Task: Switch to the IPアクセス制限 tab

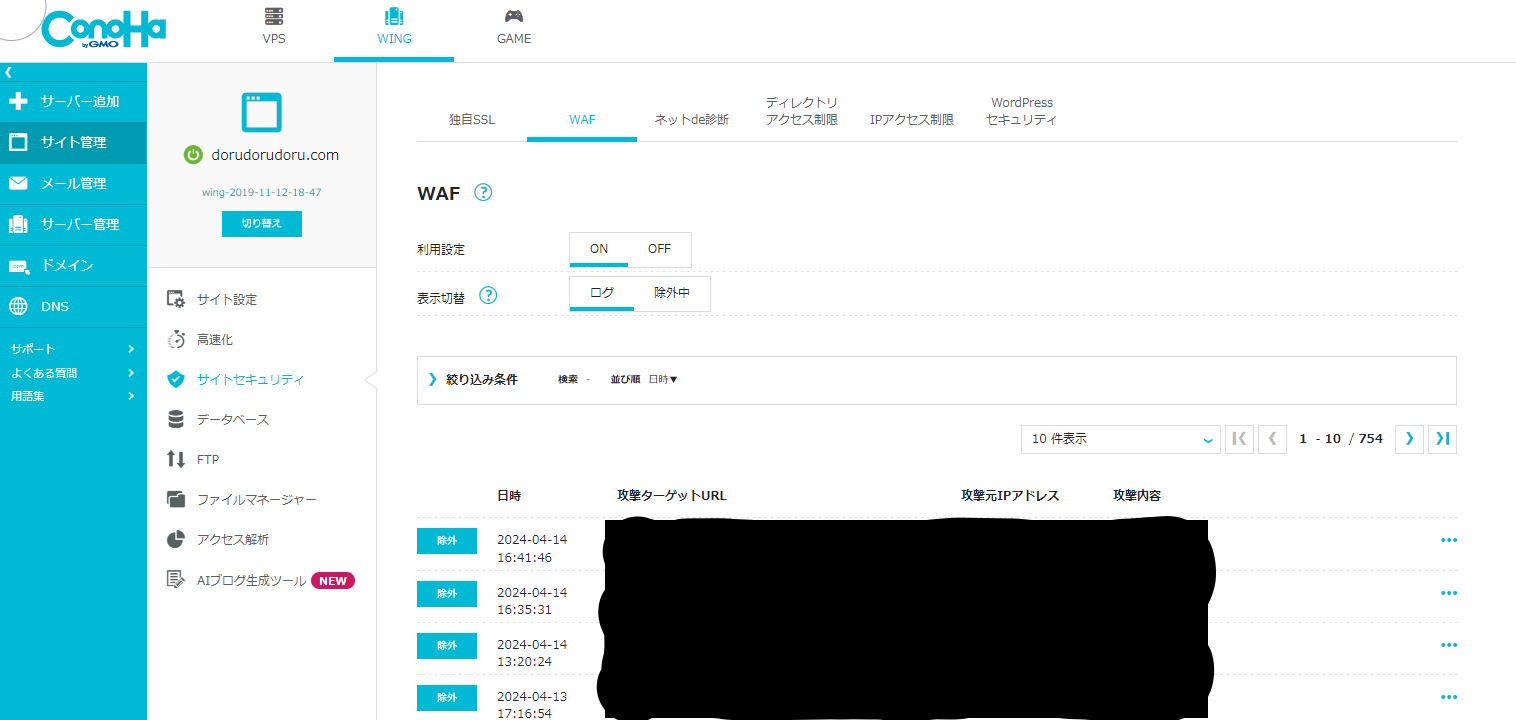Action: (911, 120)
